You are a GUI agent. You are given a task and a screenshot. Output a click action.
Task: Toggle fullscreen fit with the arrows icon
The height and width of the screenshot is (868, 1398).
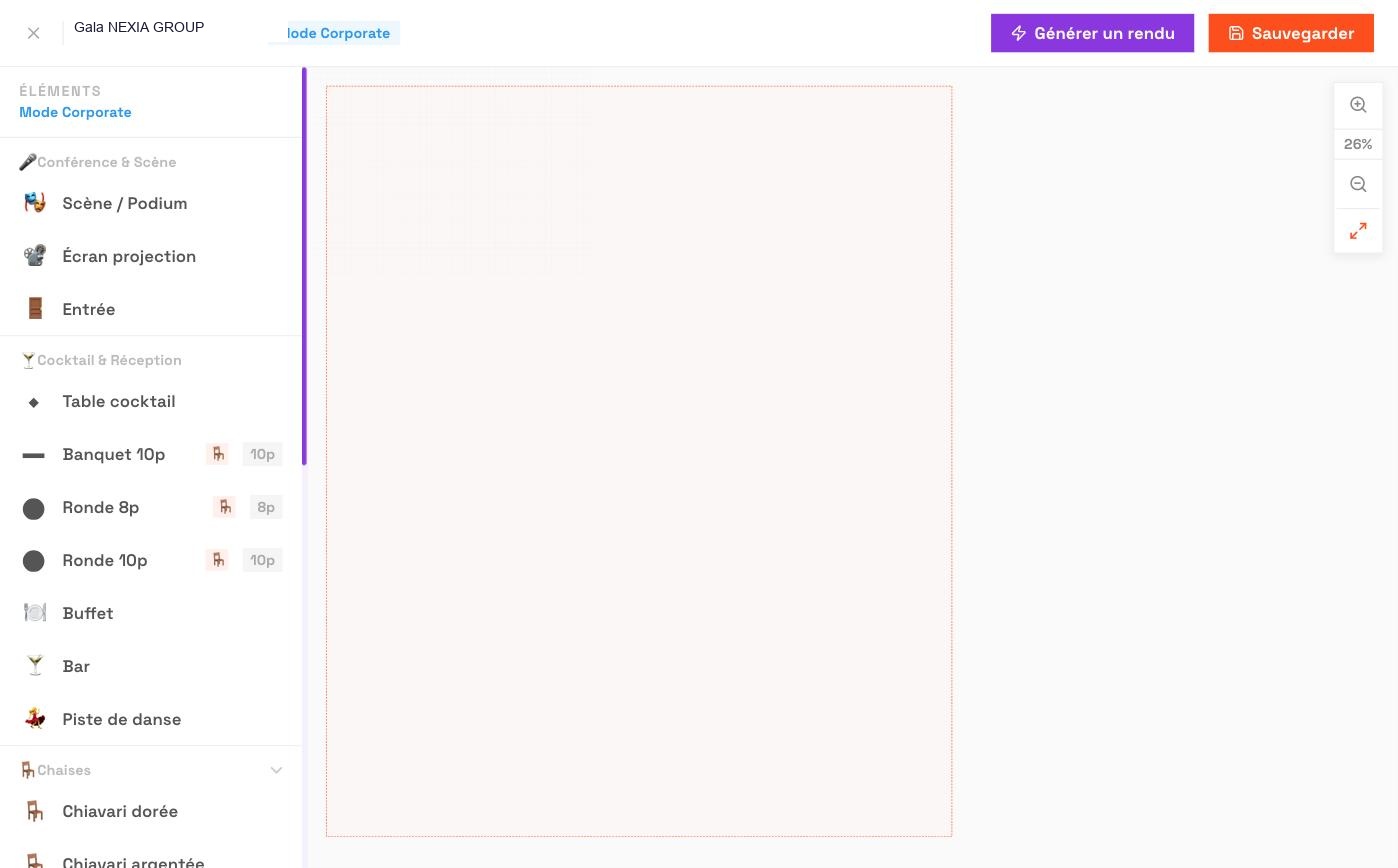point(1358,231)
